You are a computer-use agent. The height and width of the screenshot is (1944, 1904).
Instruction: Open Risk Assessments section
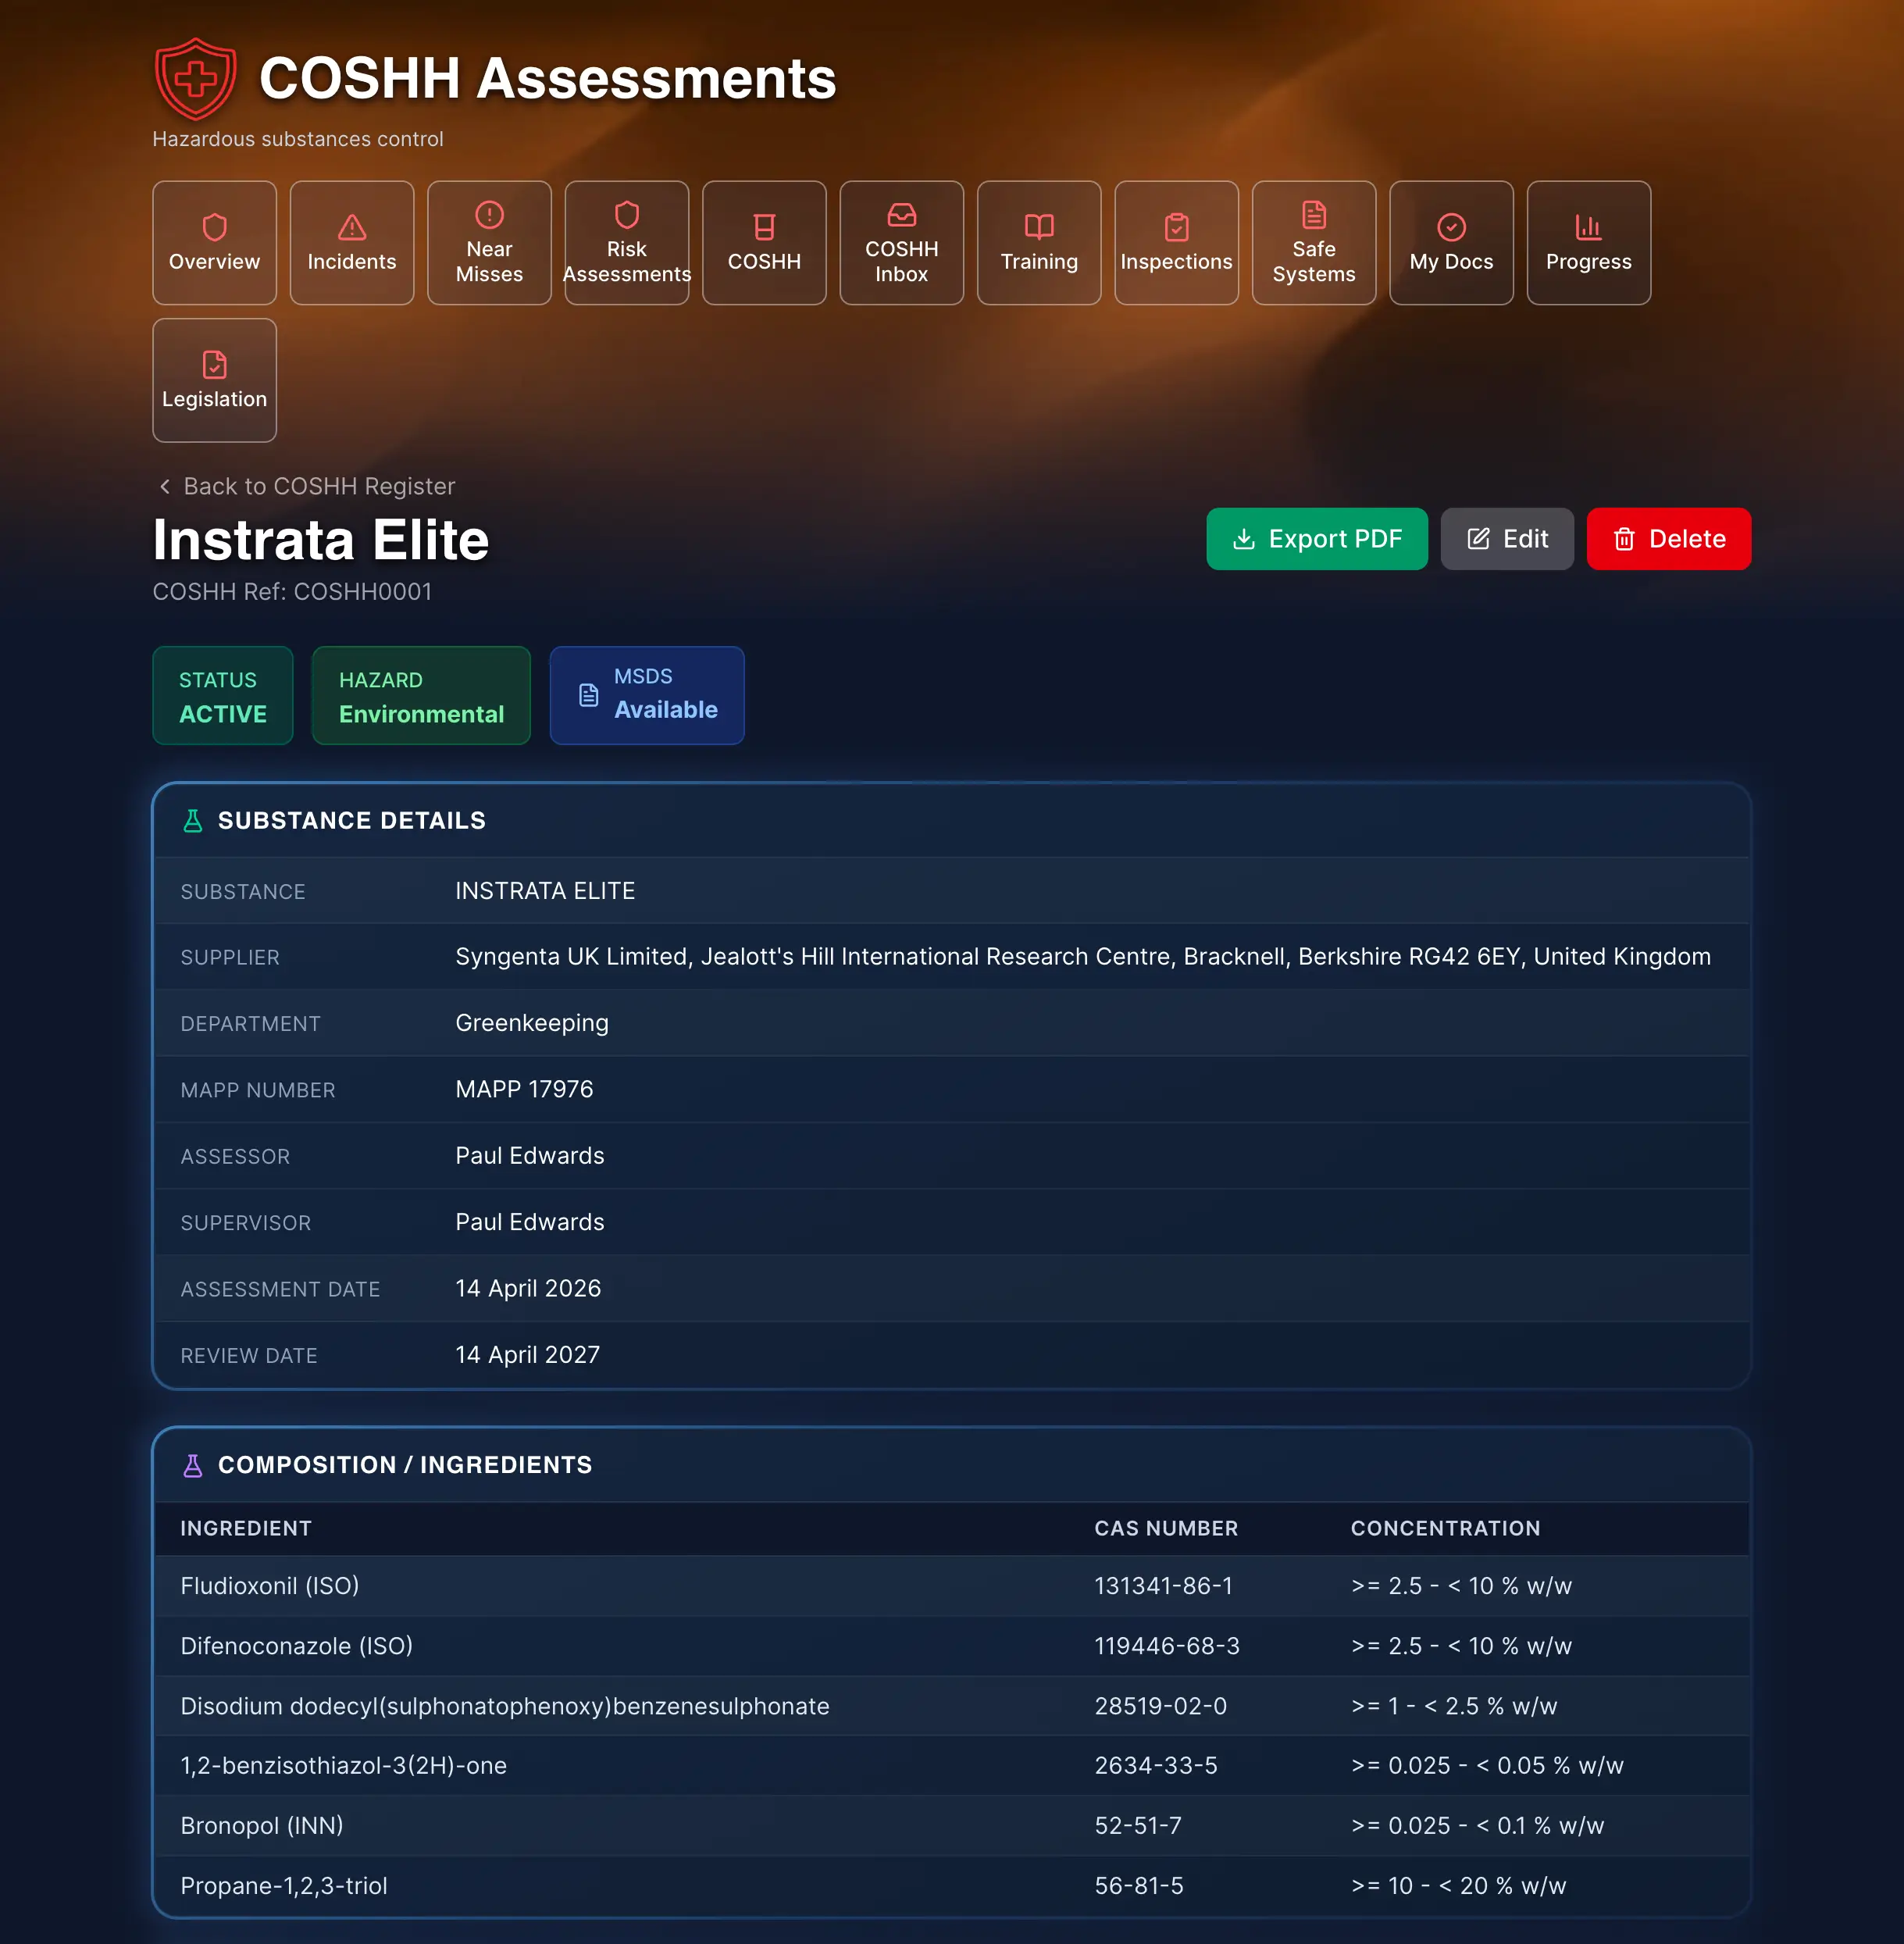pos(627,243)
